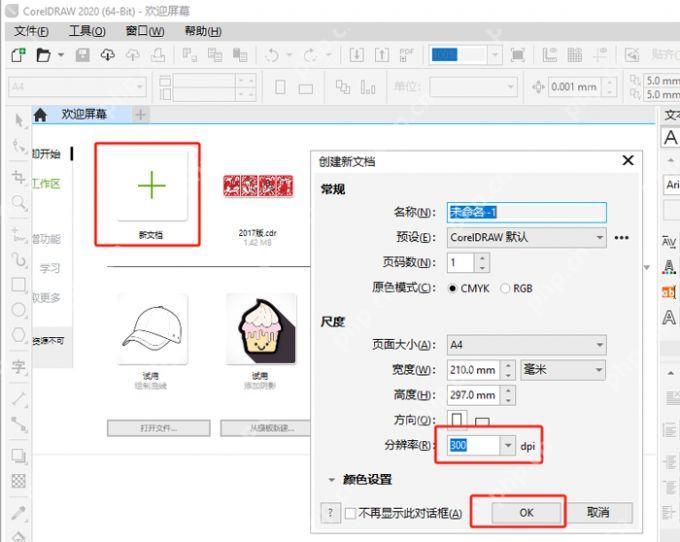680x542 pixels.
Task: Click the New from template button
Action: 266,428
